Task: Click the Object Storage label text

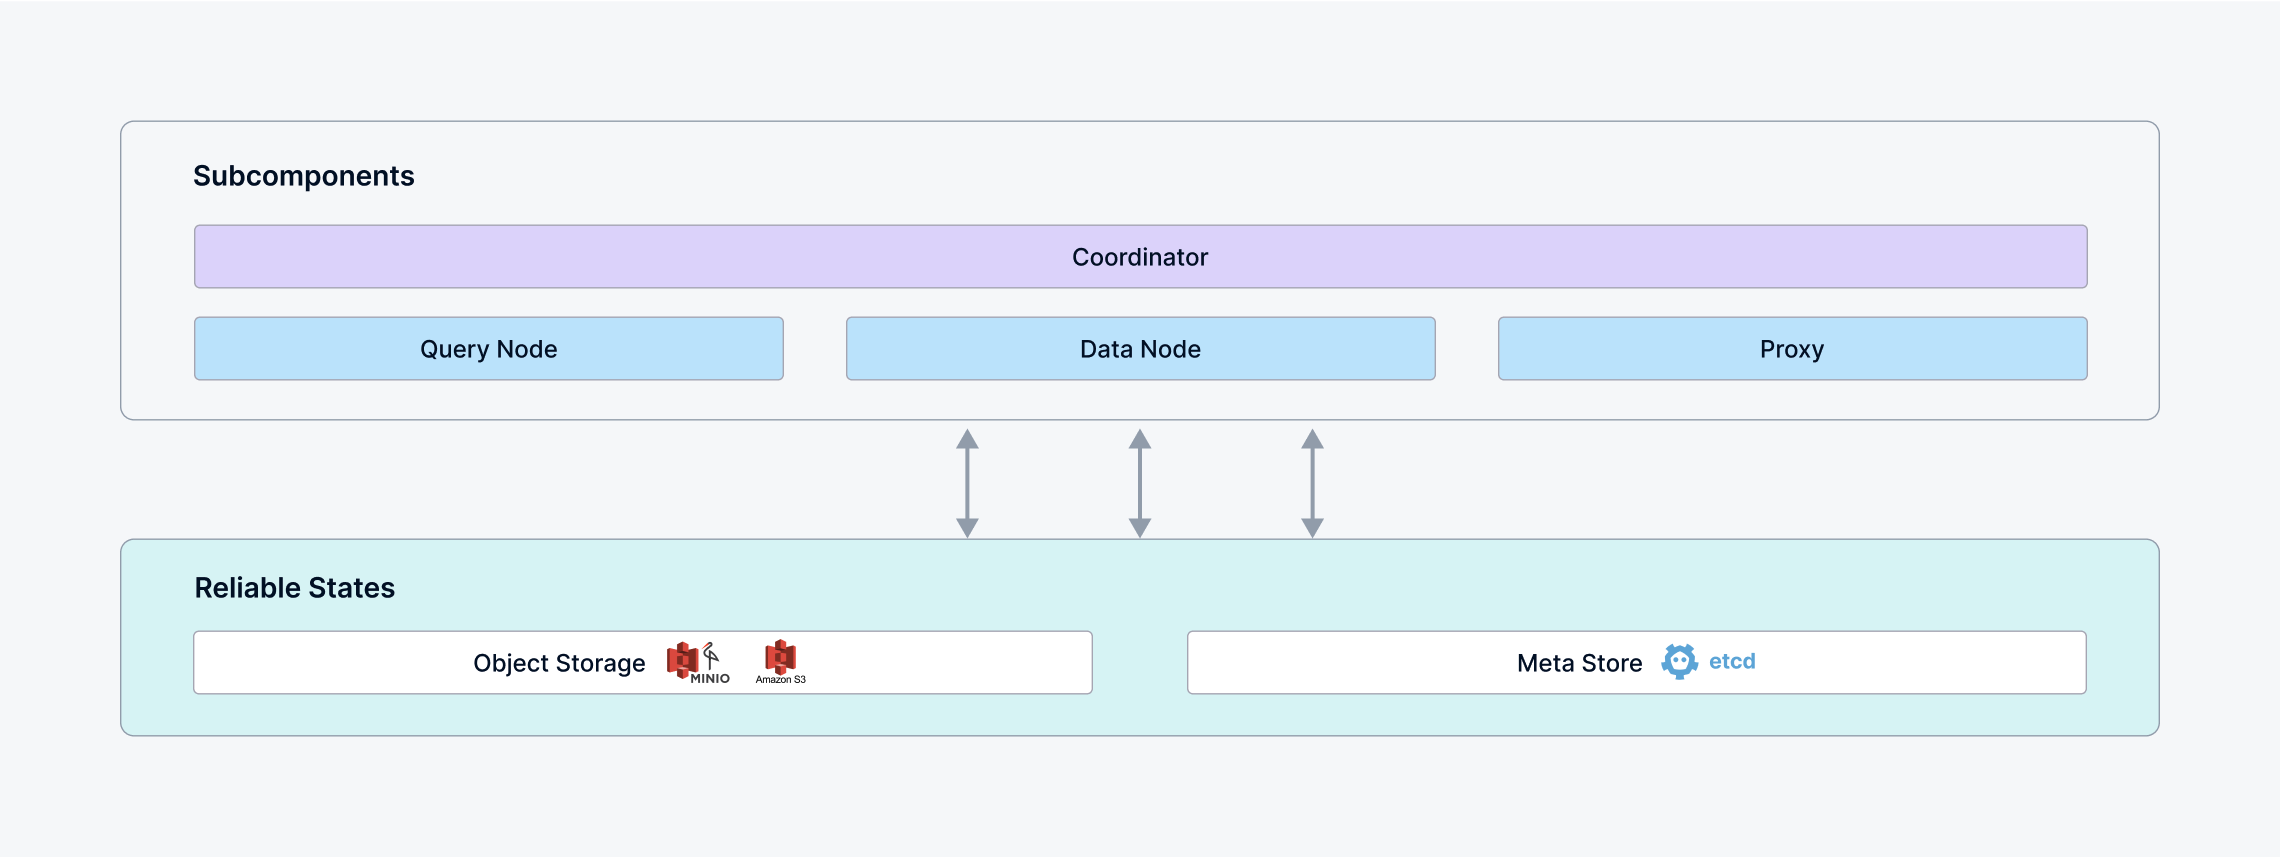Action: pos(559,663)
